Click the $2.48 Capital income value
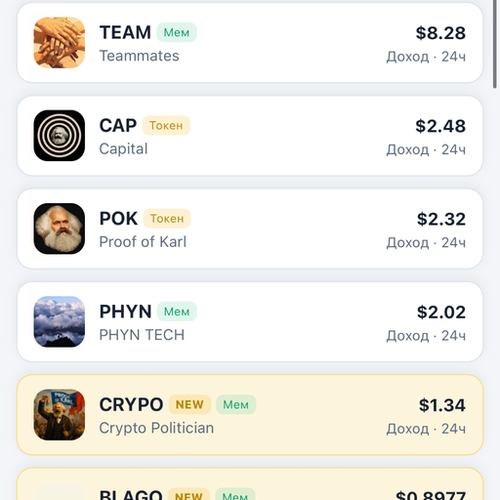The height and width of the screenshot is (500, 500). (x=441, y=126)
